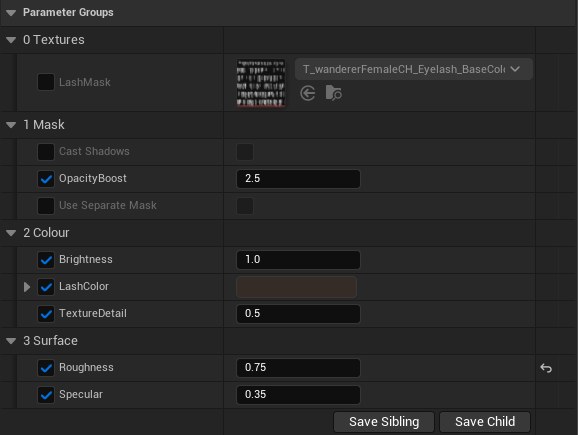Click the Roughness value field 0.75
The height and width of the screenshot is (435, 578).
(x=298, y=368)
